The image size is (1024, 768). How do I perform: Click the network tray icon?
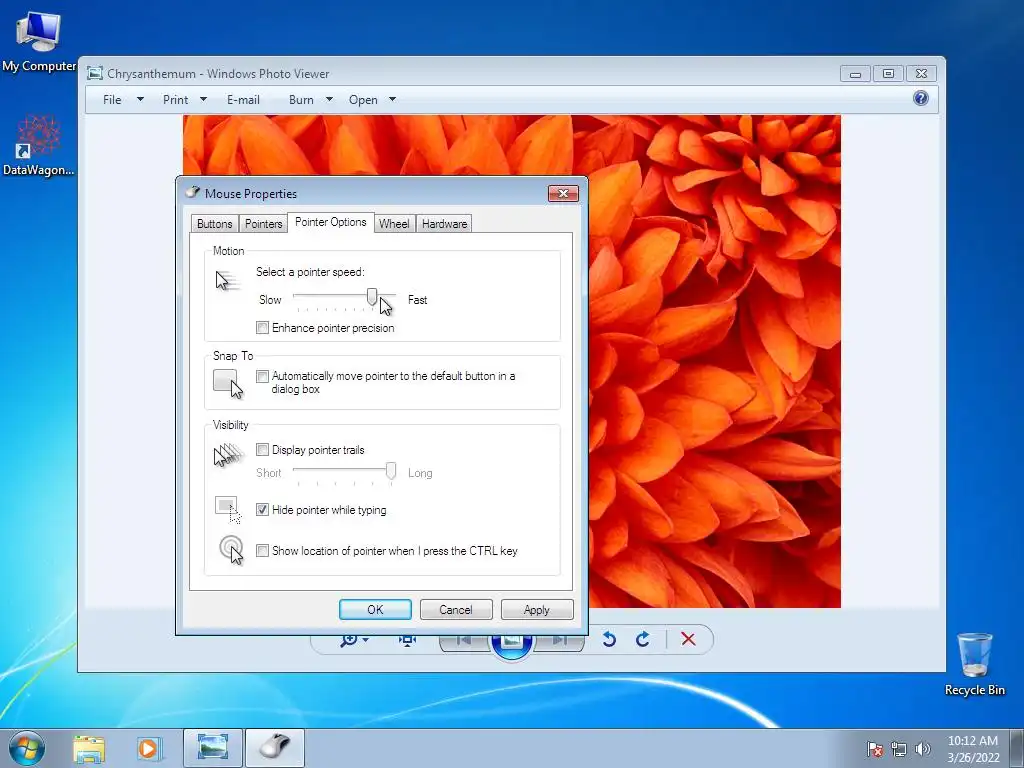pyautogui.click(x=899, y=749)
